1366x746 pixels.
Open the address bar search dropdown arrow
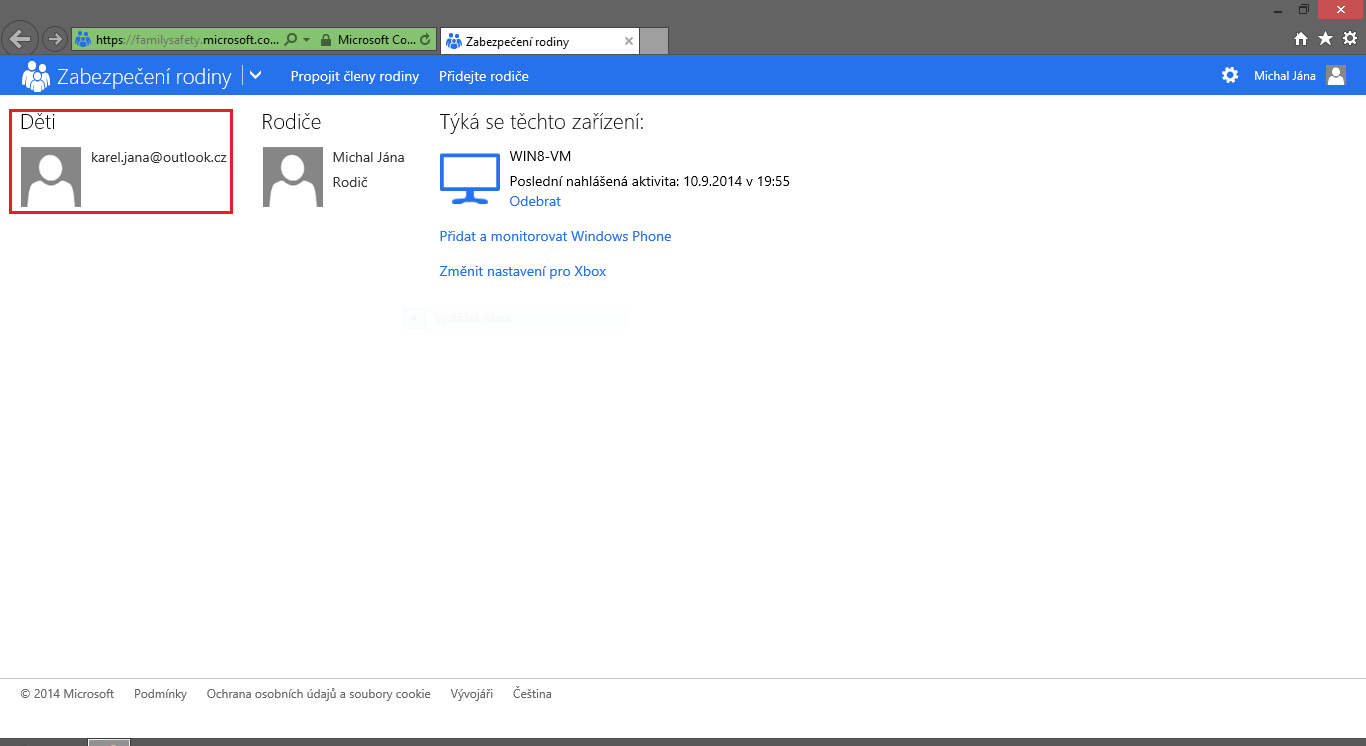[x=306, y=40]
